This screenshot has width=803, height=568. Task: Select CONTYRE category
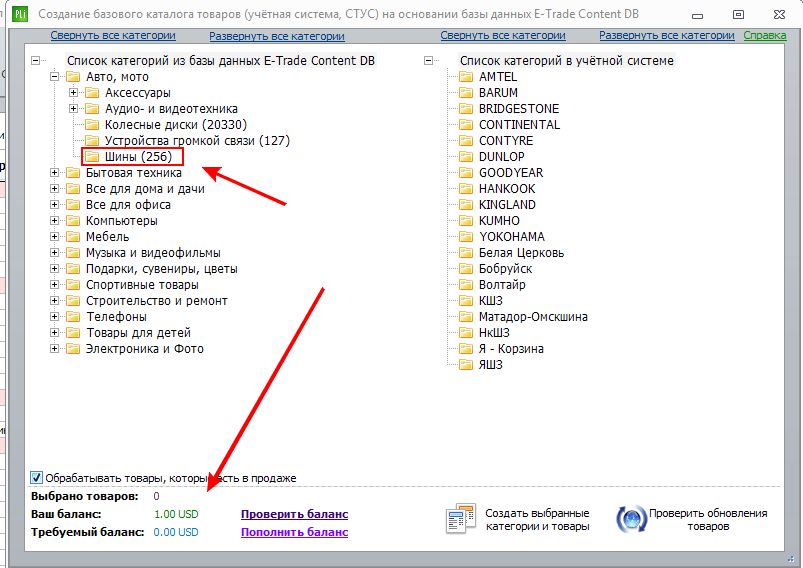506,140
